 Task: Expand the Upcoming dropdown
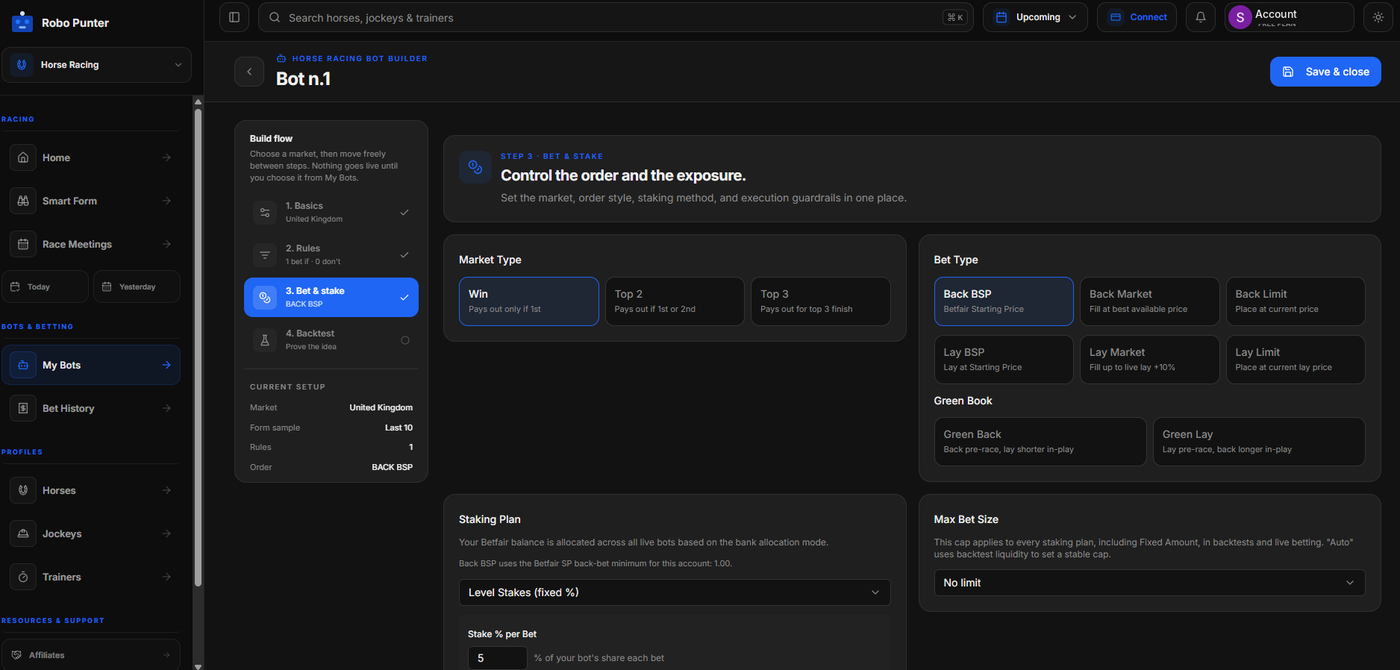(x=1036, y=17)
